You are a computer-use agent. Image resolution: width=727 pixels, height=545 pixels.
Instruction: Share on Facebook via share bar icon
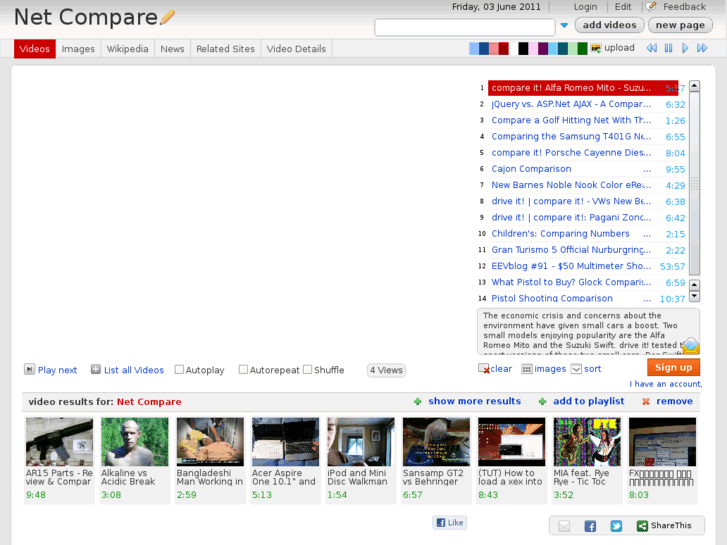(x=590, y=526)
